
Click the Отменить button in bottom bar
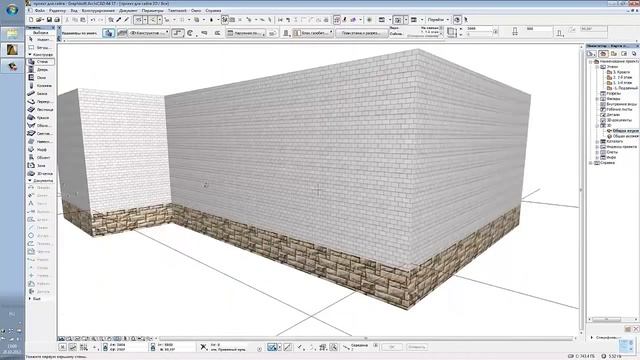[x=417, y=347]
